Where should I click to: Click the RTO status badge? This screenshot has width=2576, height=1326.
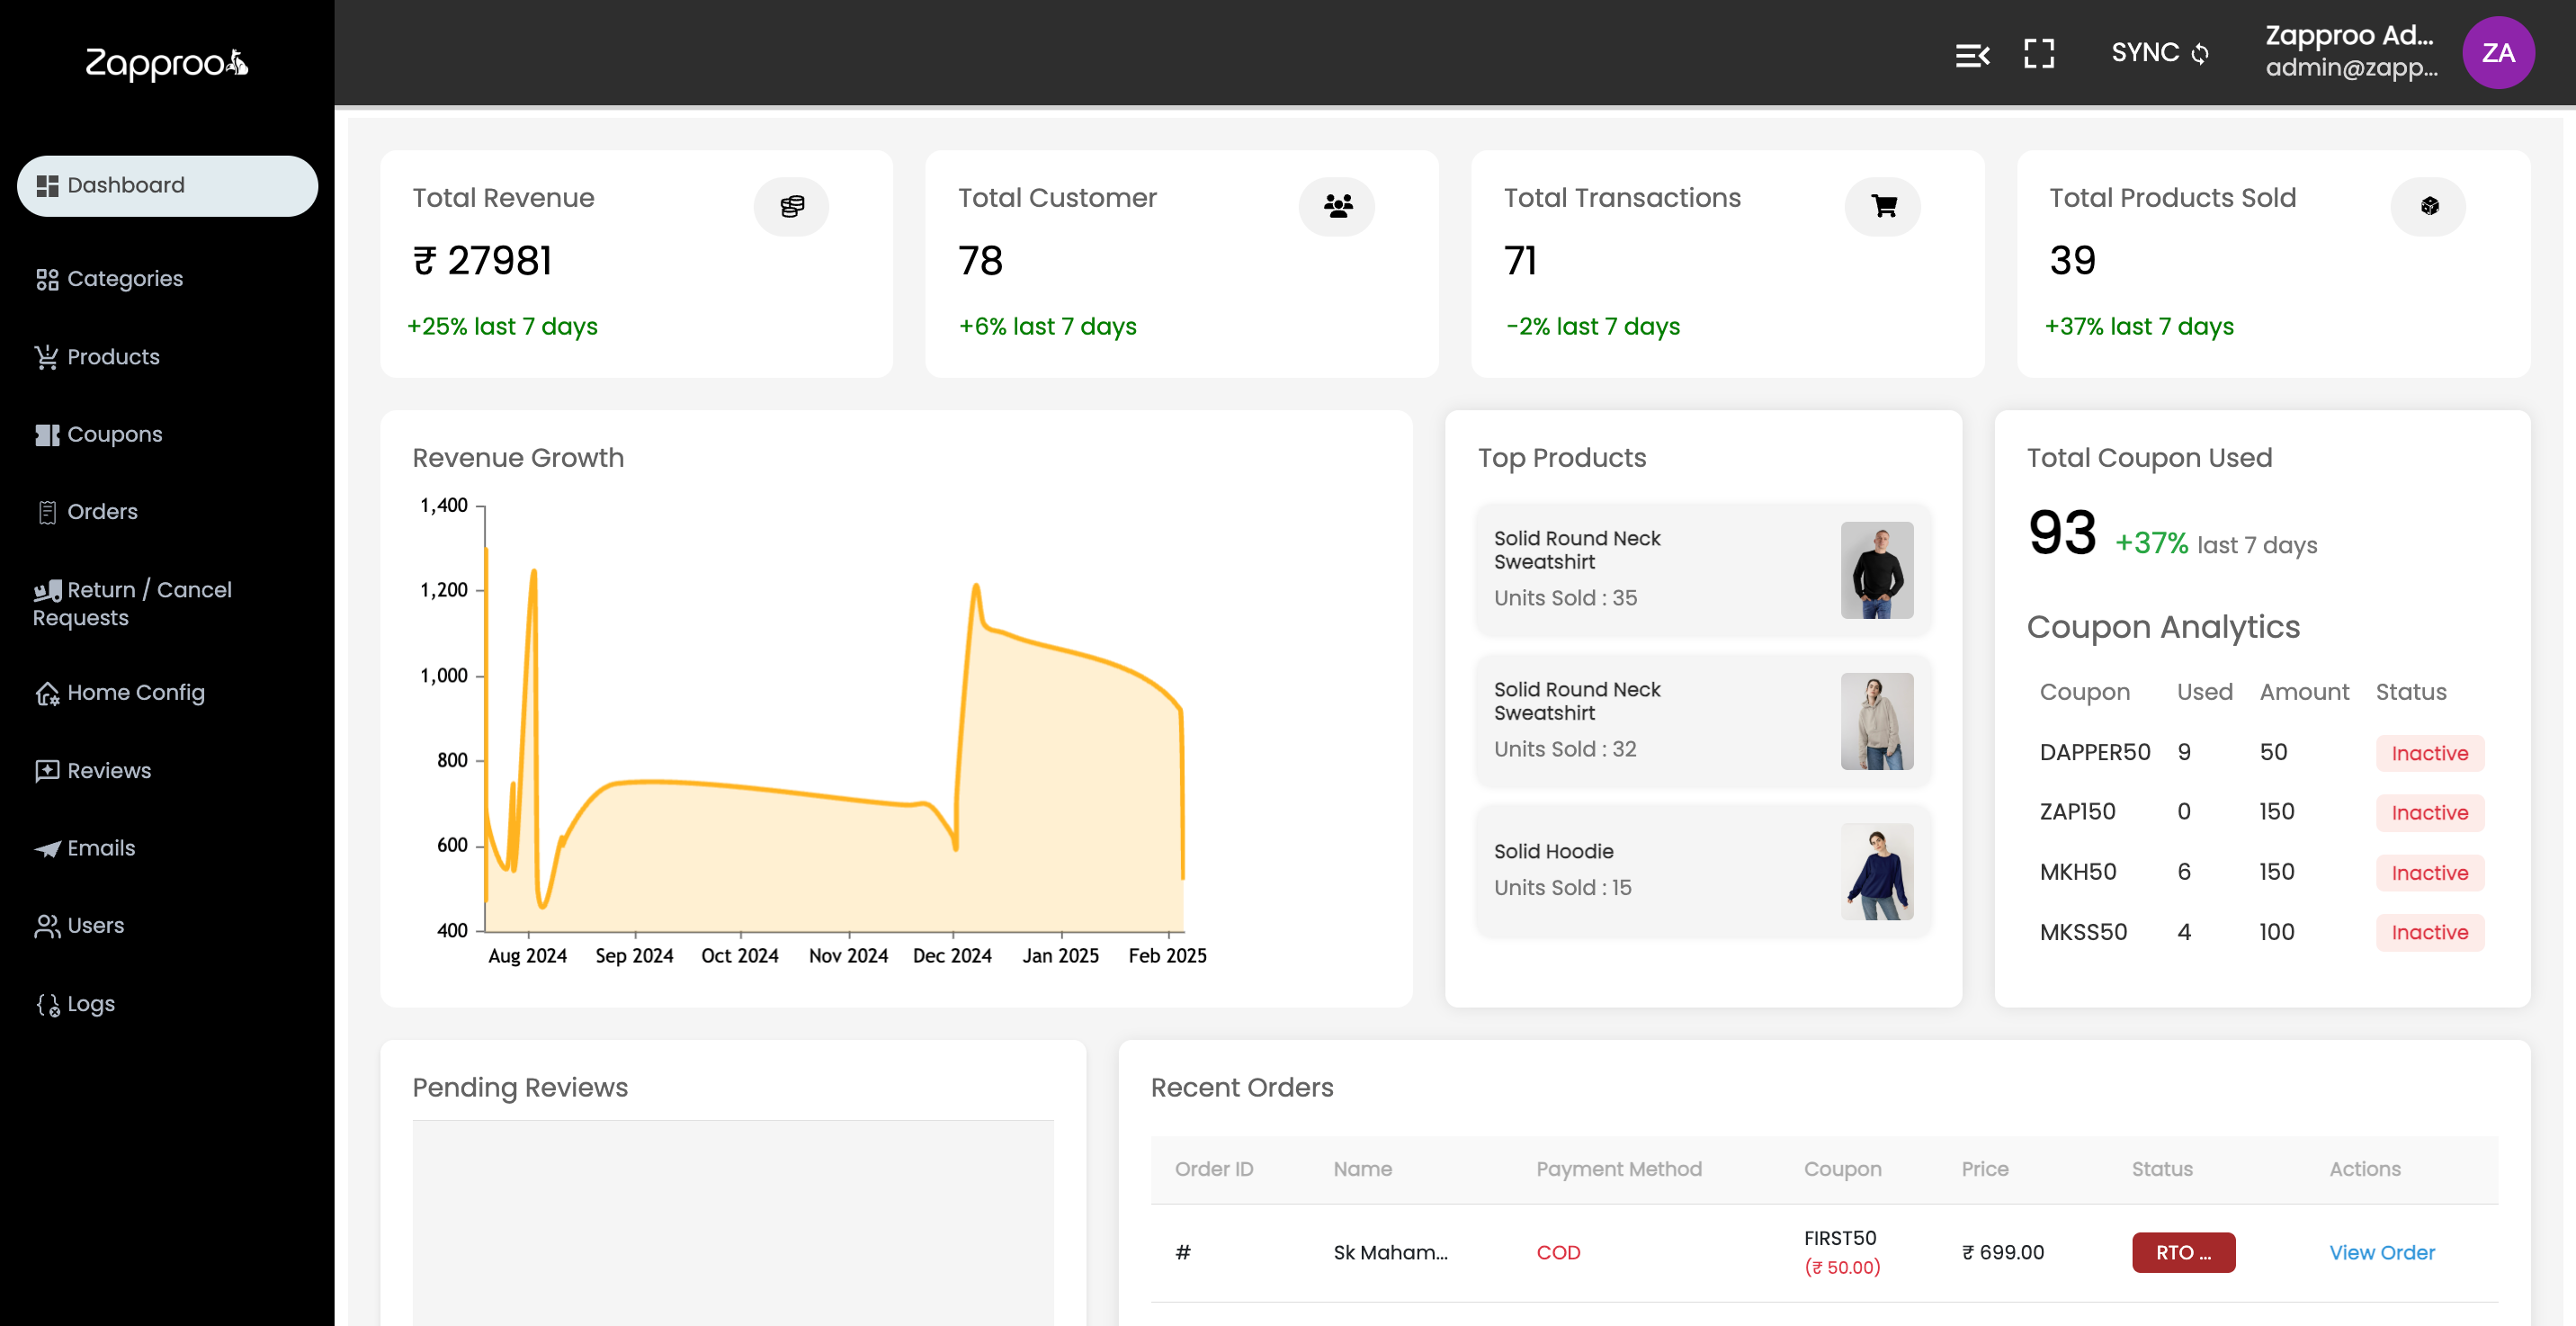pyautogui.click(x=2183, y=1252)
